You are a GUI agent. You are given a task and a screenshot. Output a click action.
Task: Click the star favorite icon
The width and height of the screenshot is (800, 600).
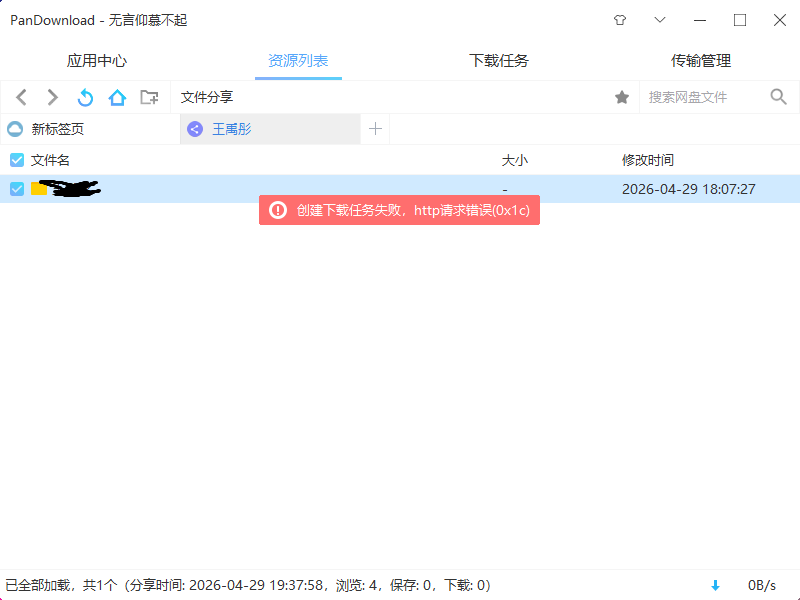(x=622, y=97)
